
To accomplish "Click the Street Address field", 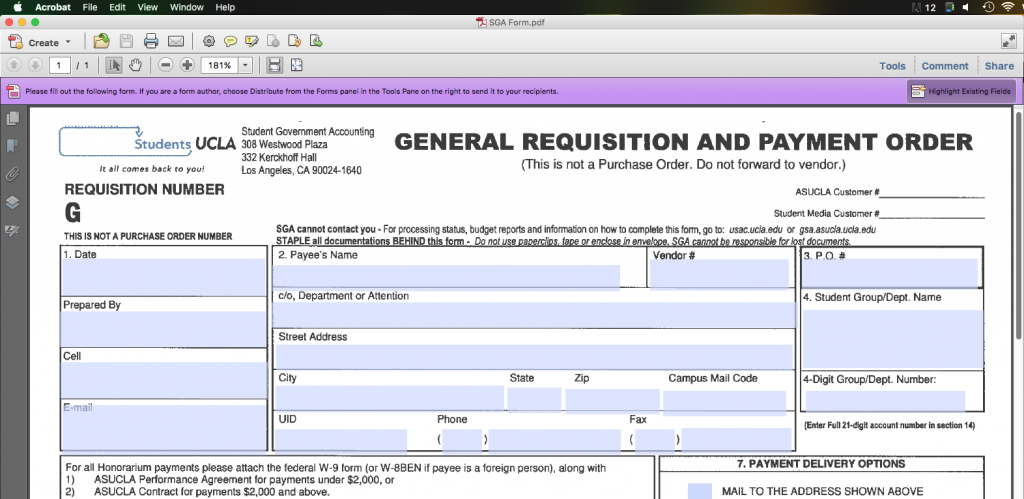I will 534,357.
